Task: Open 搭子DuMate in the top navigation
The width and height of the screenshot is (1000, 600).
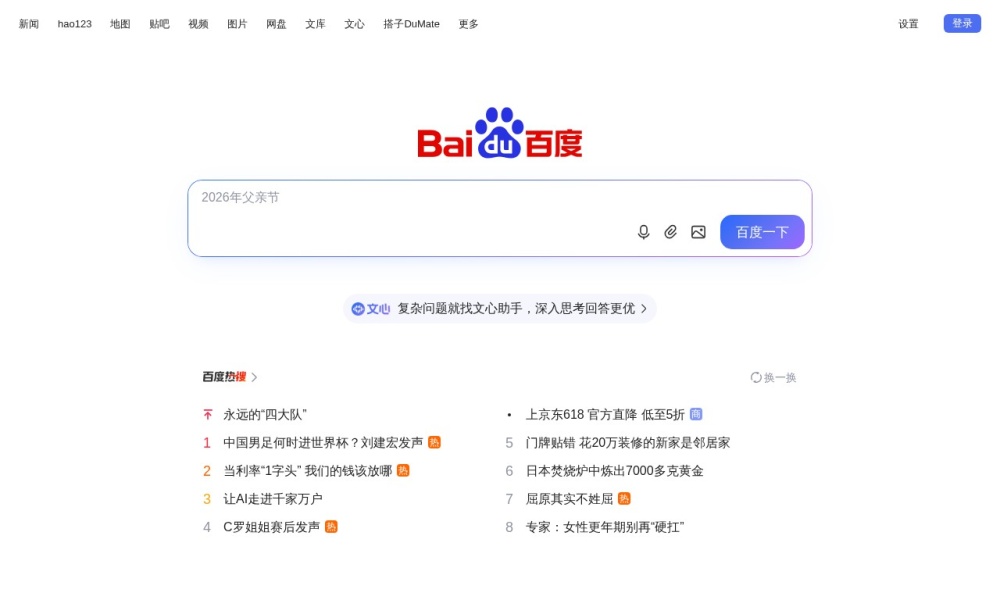Action: tap(411, 24)
